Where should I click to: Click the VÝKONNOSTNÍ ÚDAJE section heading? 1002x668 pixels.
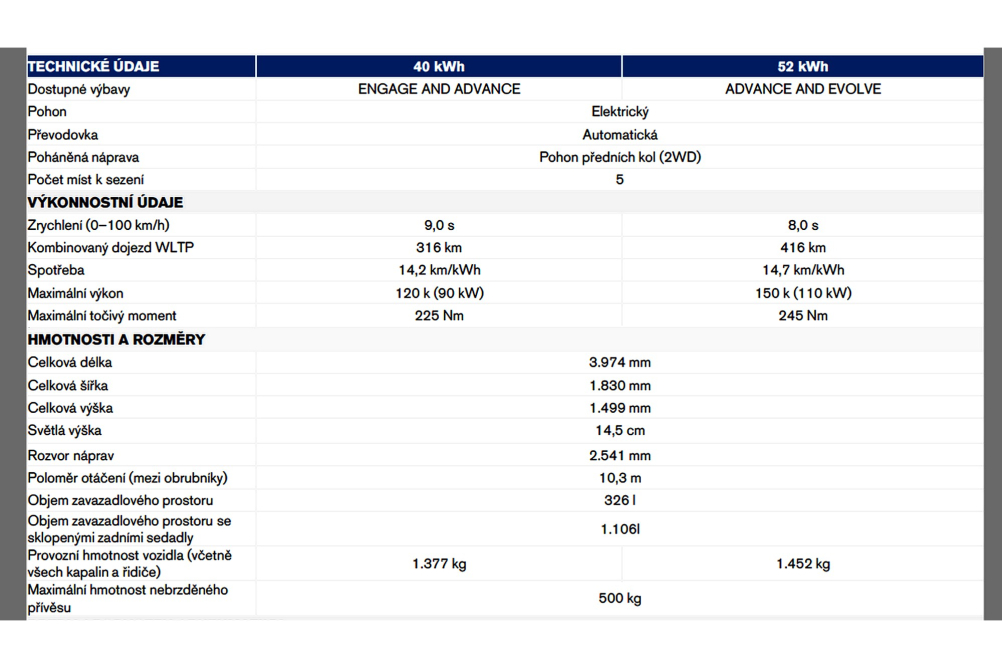point(105,203)
